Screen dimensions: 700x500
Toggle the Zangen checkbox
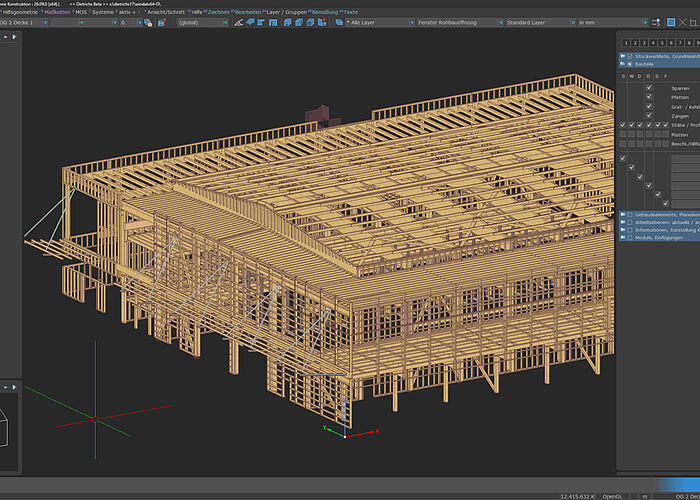pos(649,115)
